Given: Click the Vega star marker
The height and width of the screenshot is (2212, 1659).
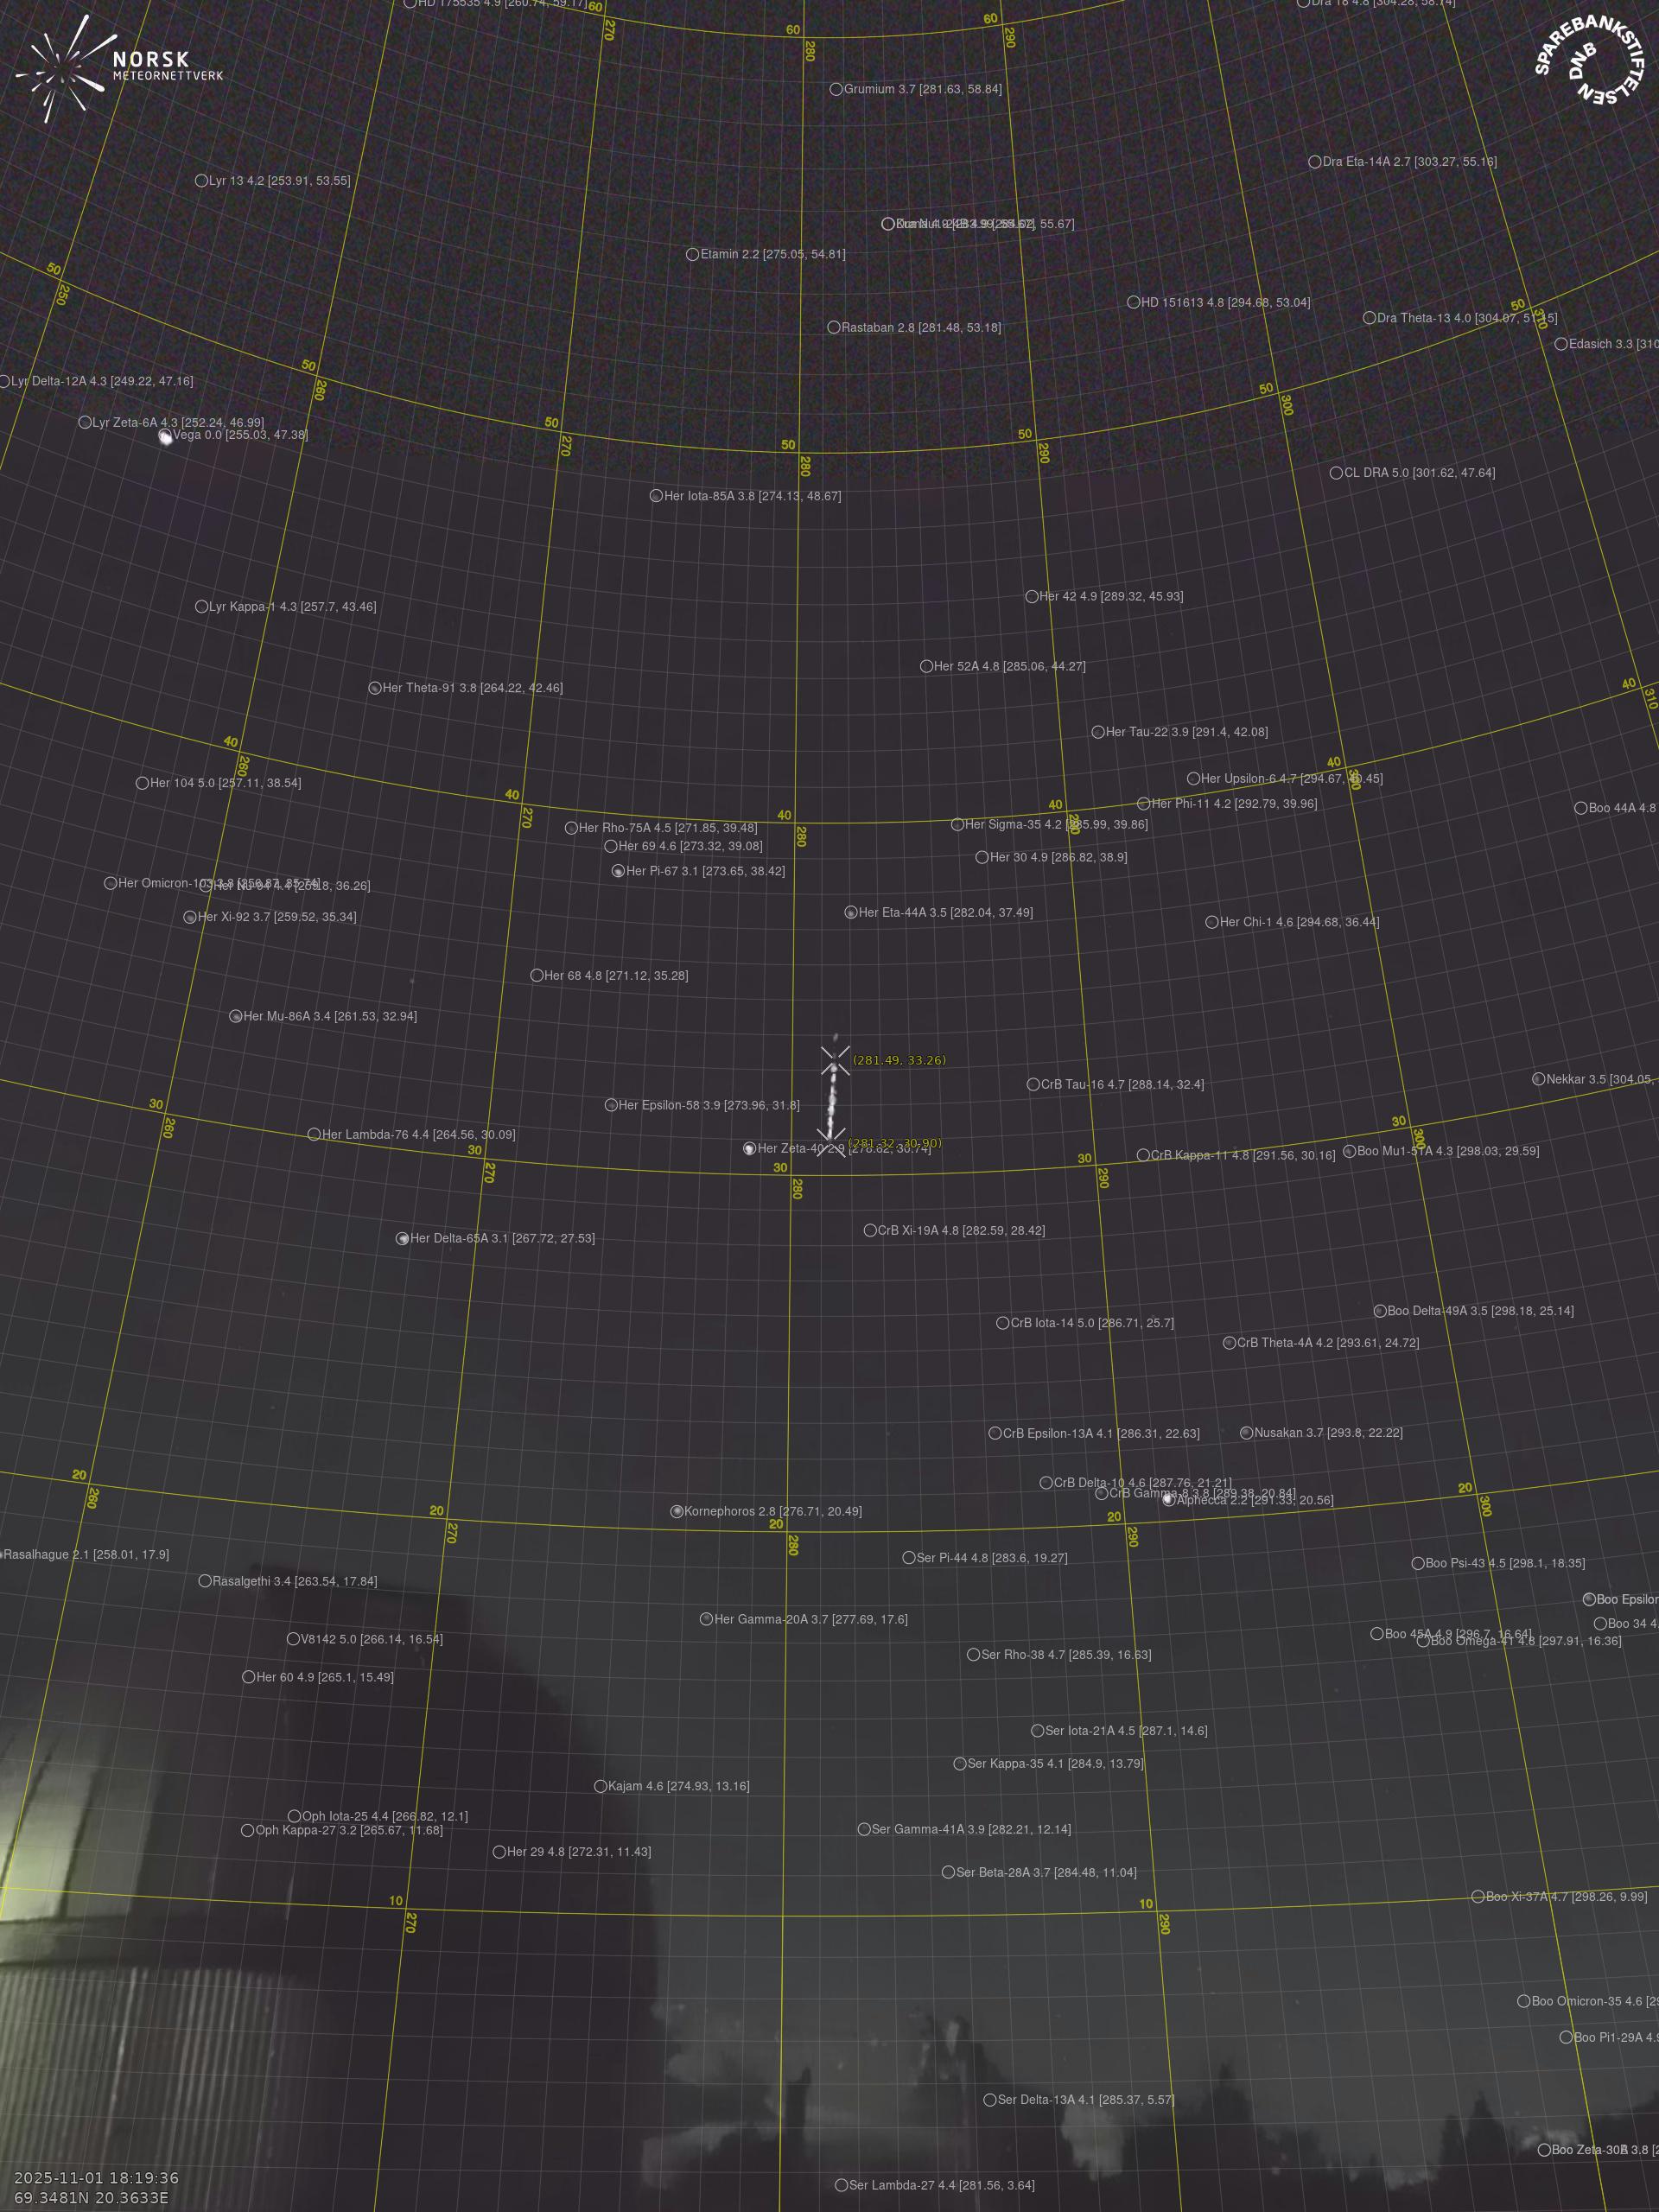Looking at the screenshot, I should pyautogui.click(x=166, y=436).
